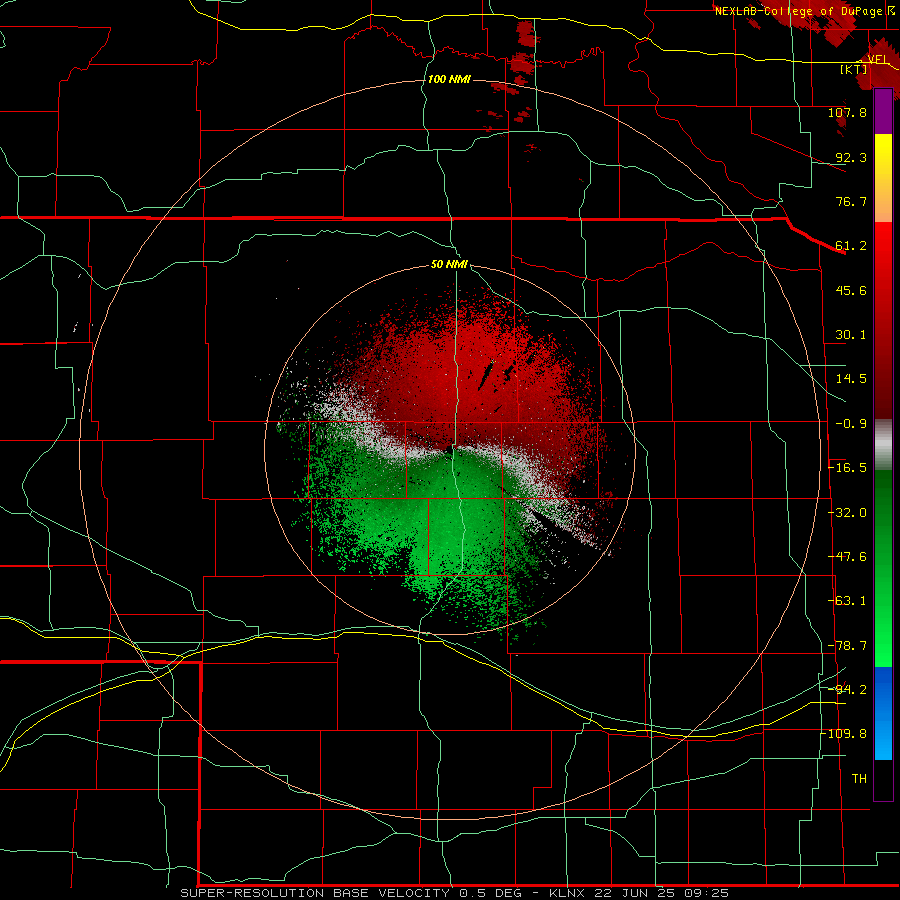Click the [KT] units label
The height and width of the screenshot is (900, 900).
pyautogui.click(x=854, y=69)
